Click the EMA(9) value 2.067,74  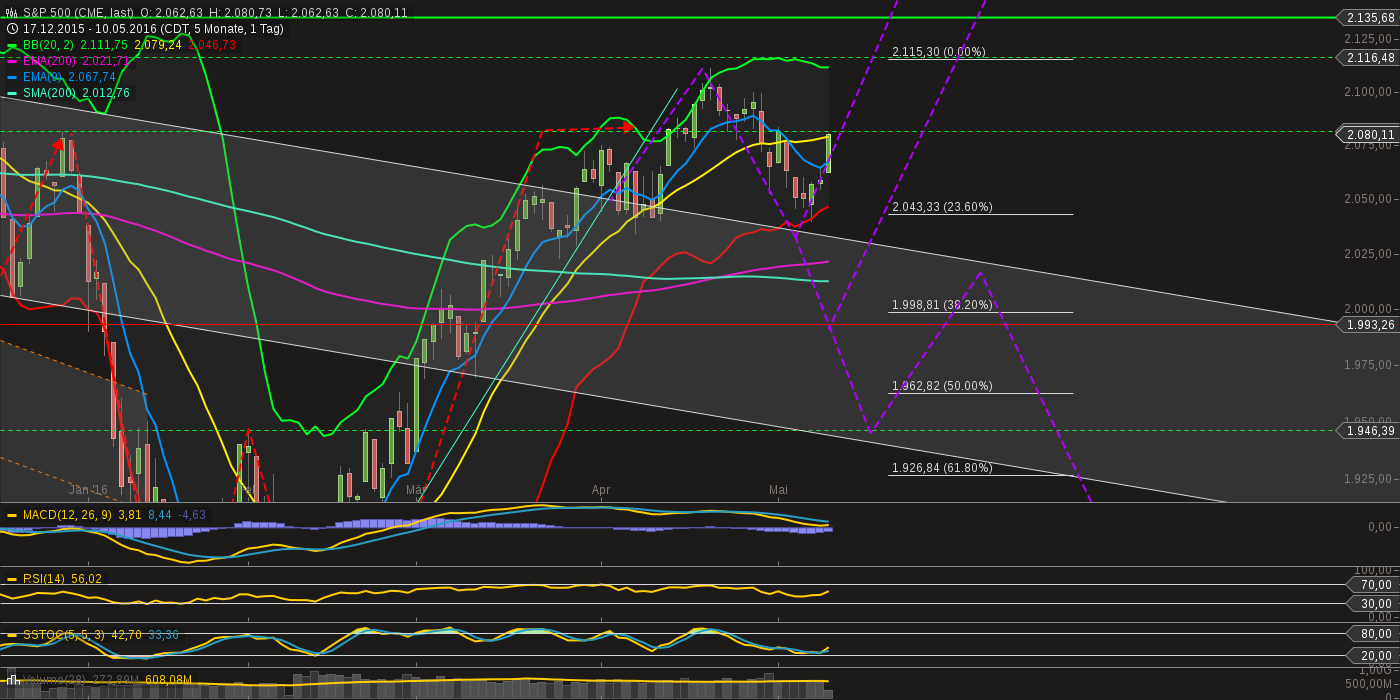click(92, 77)
